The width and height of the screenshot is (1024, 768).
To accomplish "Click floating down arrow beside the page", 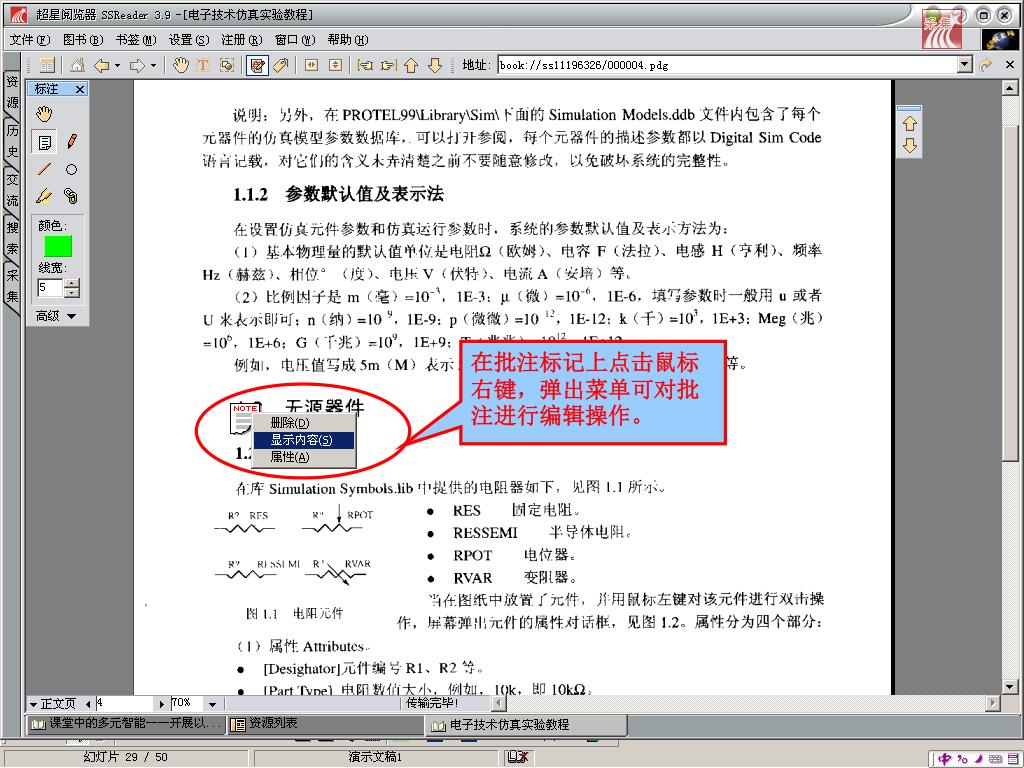I will [910, 146].
